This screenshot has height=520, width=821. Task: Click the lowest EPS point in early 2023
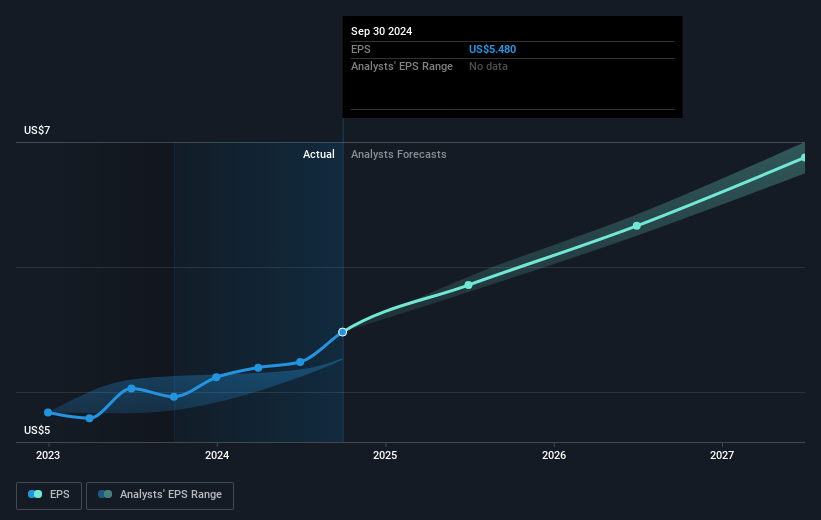point(90,418)
